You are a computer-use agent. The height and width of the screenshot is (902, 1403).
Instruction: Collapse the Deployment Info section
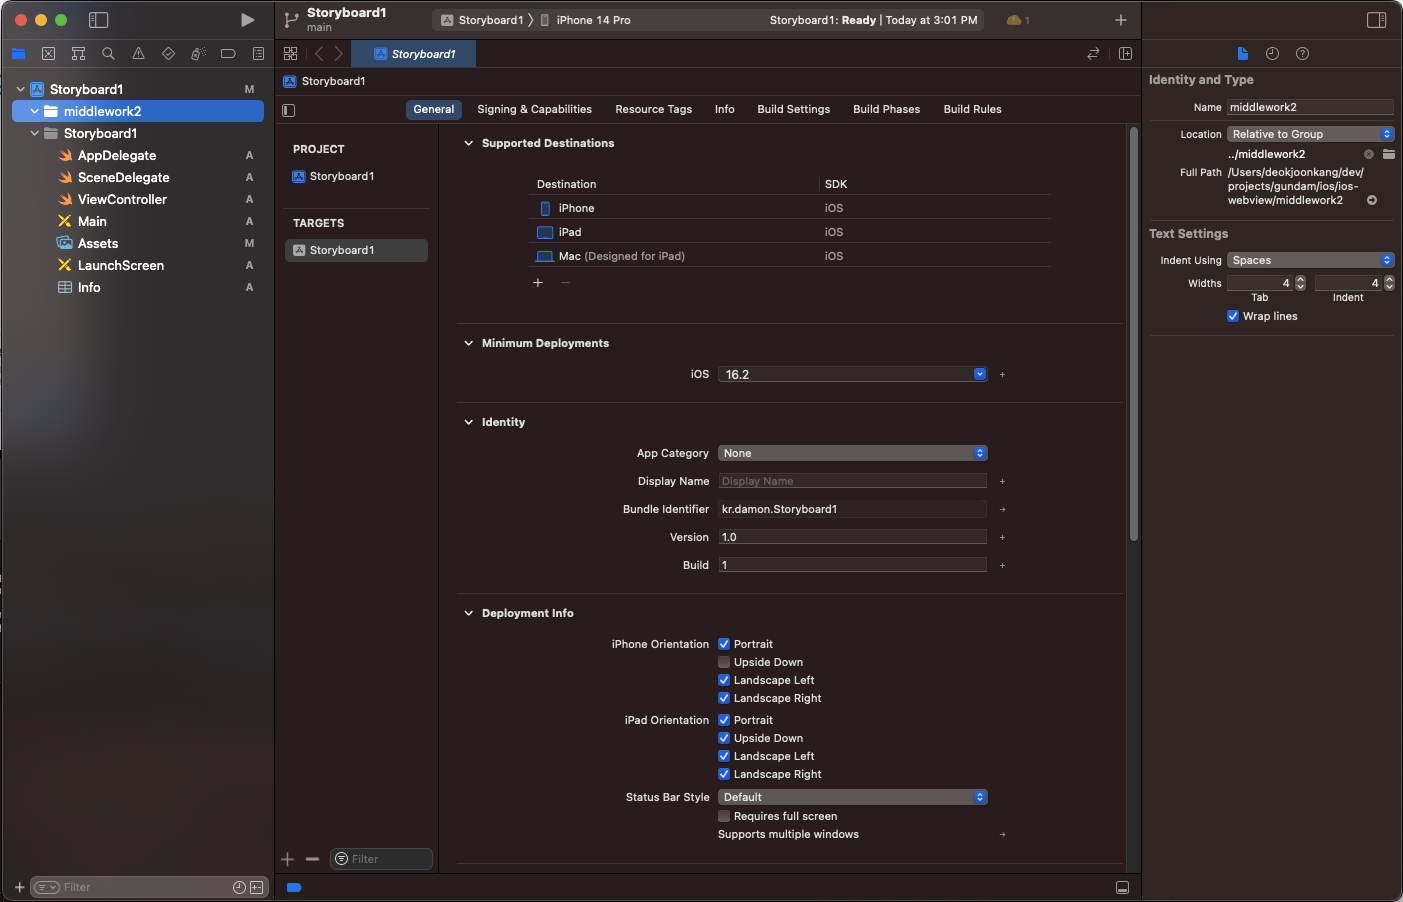pos(468,613)
